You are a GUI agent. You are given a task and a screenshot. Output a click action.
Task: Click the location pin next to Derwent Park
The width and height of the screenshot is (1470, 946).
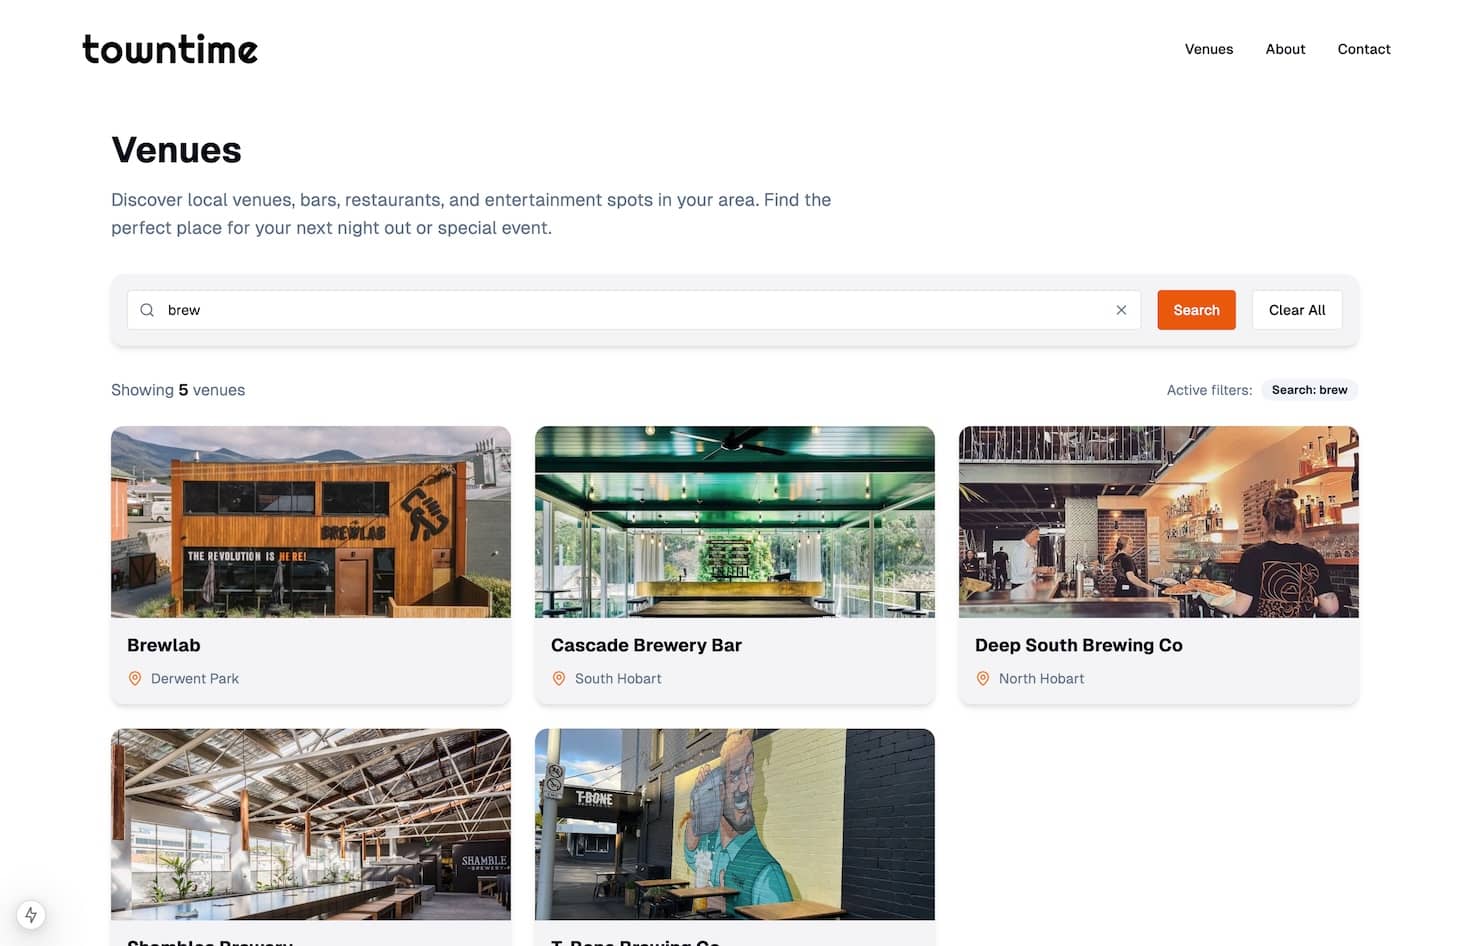[x=135, y=678]
